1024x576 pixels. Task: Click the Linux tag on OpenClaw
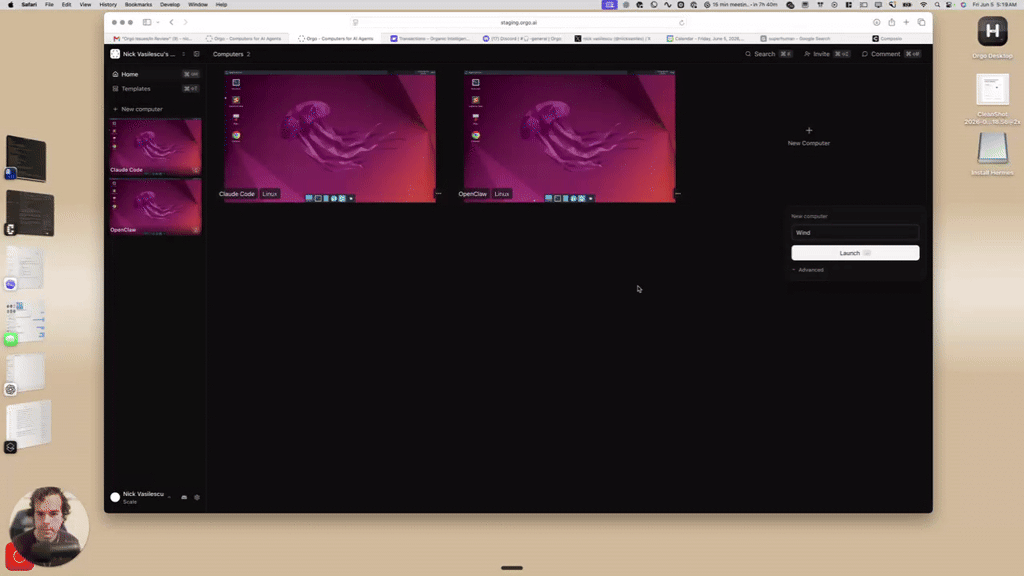click(502, 194)
